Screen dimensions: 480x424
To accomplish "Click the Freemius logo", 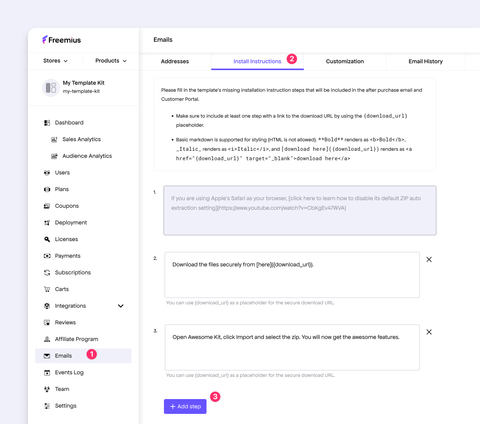I will click(x=62, y=40).
